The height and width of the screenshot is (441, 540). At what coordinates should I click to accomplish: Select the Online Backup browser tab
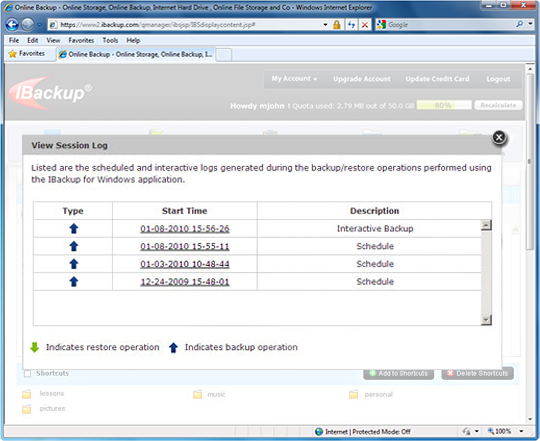[x=136, y=54]
